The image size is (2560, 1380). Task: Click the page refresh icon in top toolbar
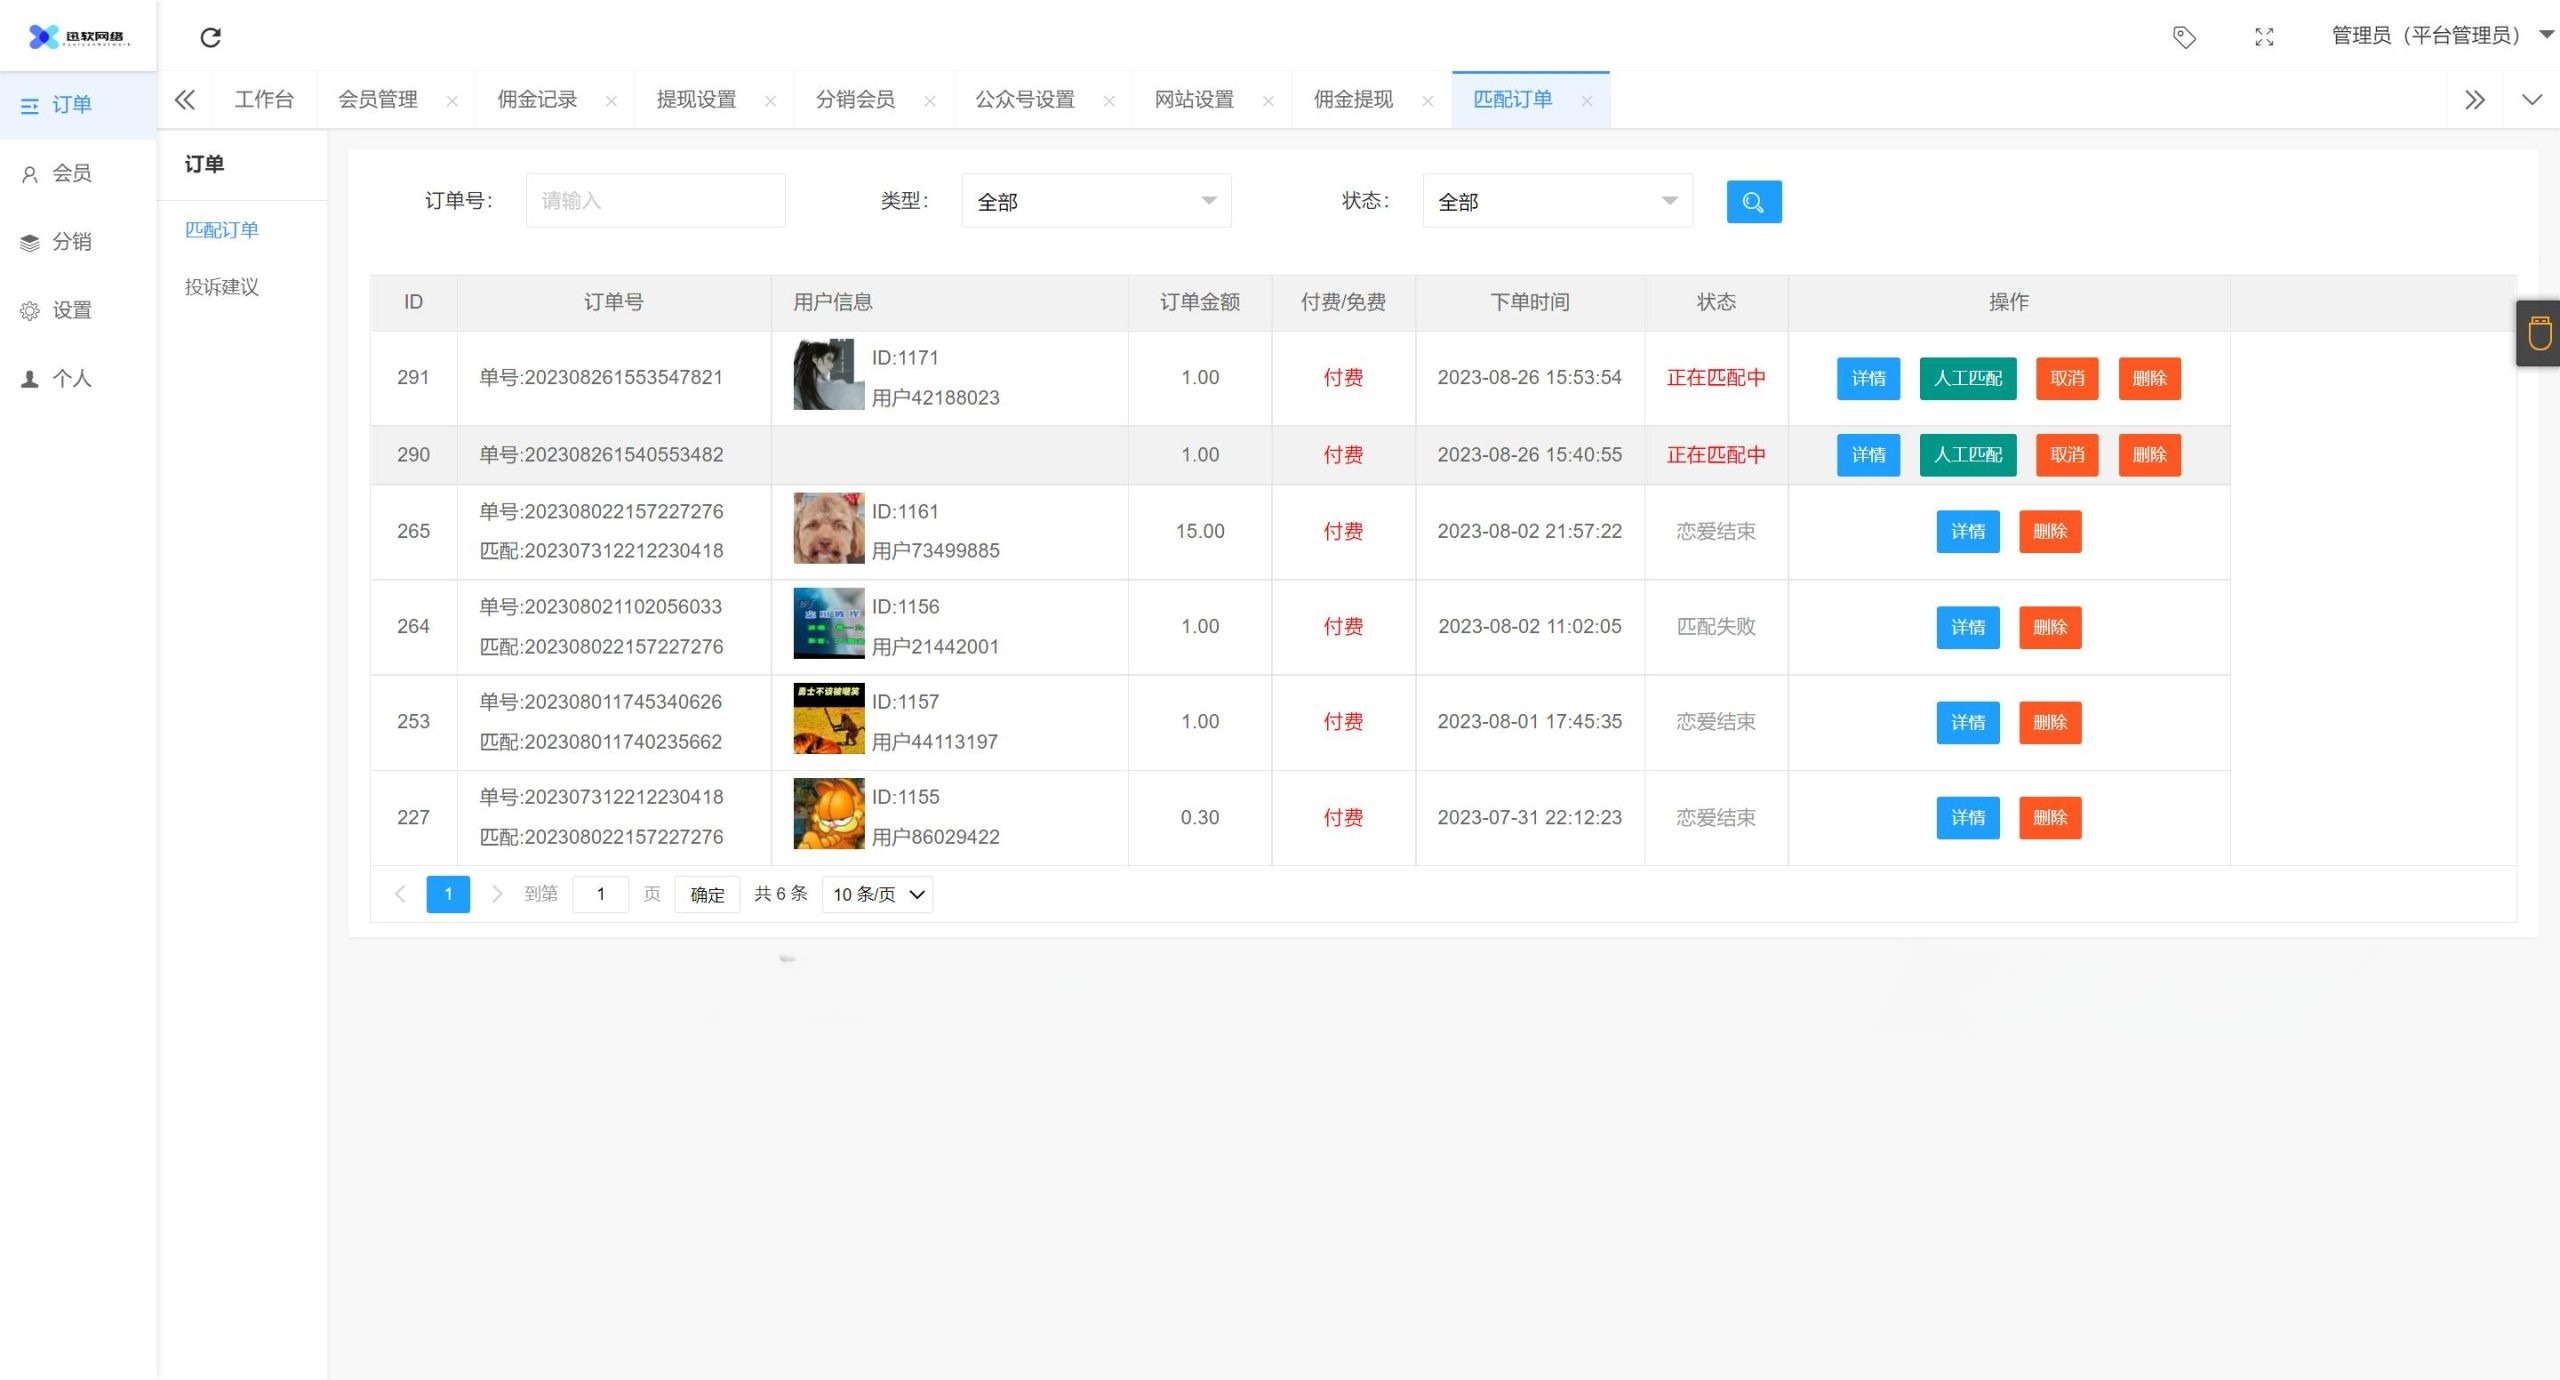coord(210,37)
